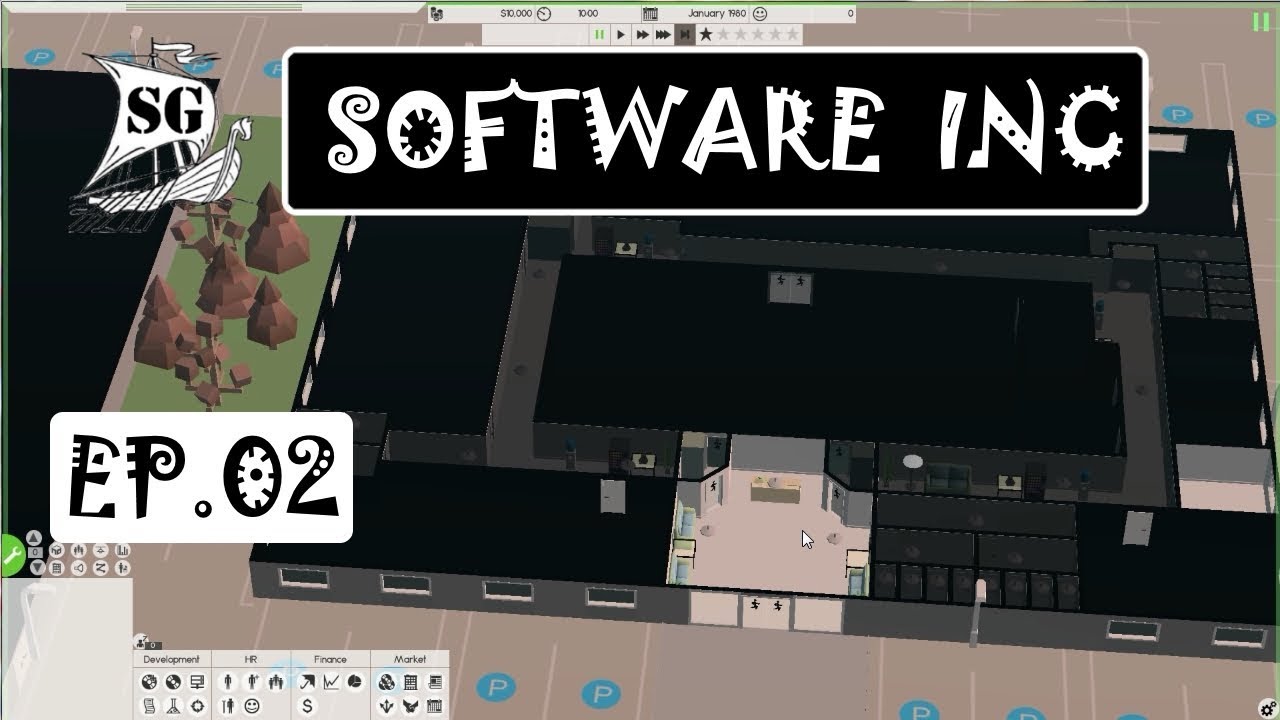This screenshot has width=1280, height=720.
Task: Click the flask research icon under Development
Action: [x=173, y=706]
